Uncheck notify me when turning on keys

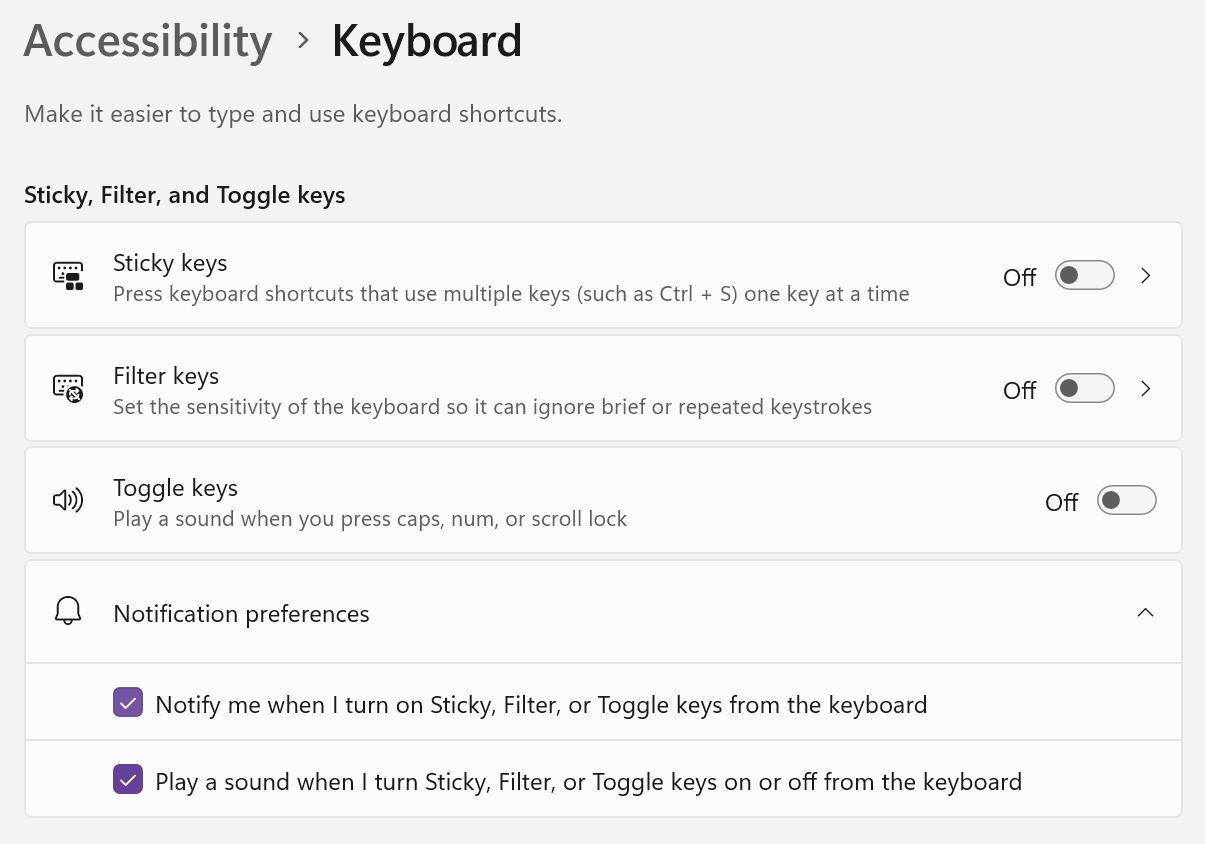click(128, 703)
